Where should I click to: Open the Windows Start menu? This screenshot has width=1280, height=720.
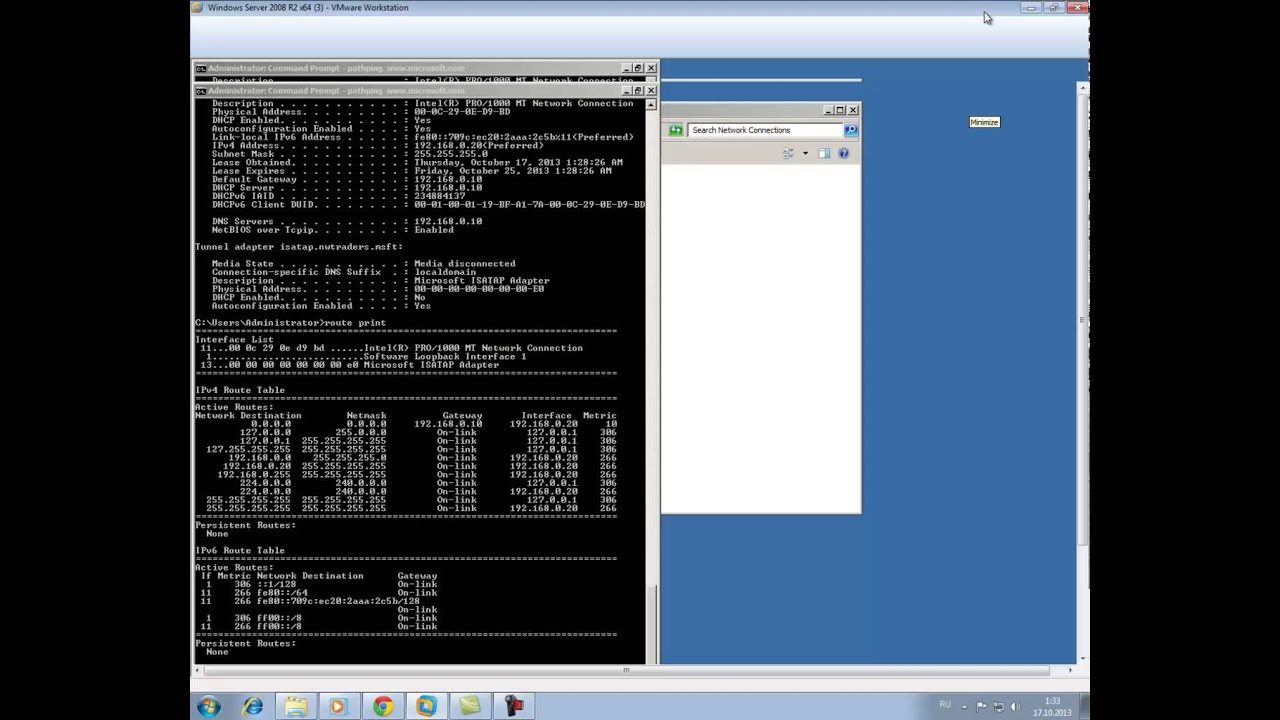tap(208, 707)
